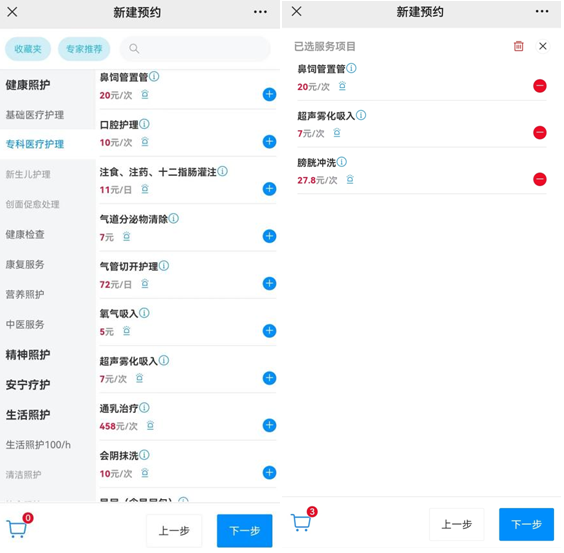Click into the service search field
The width and height of the screenshot is (564, 553).
coord(196,49)
